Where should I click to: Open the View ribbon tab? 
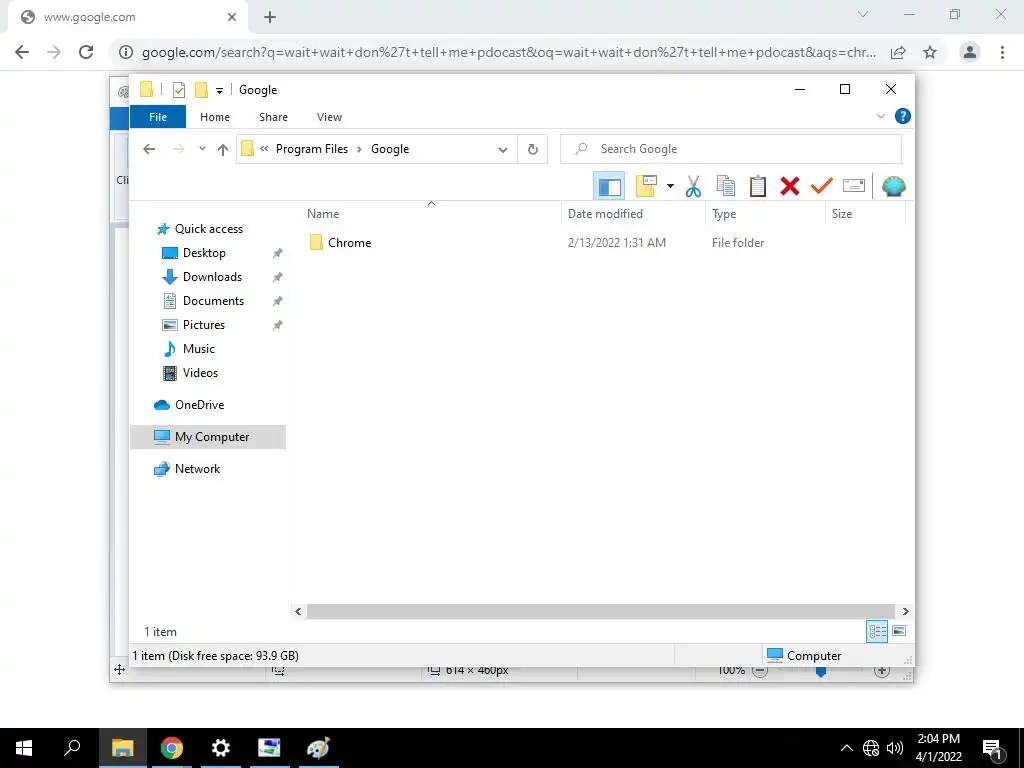click(329, 117)
